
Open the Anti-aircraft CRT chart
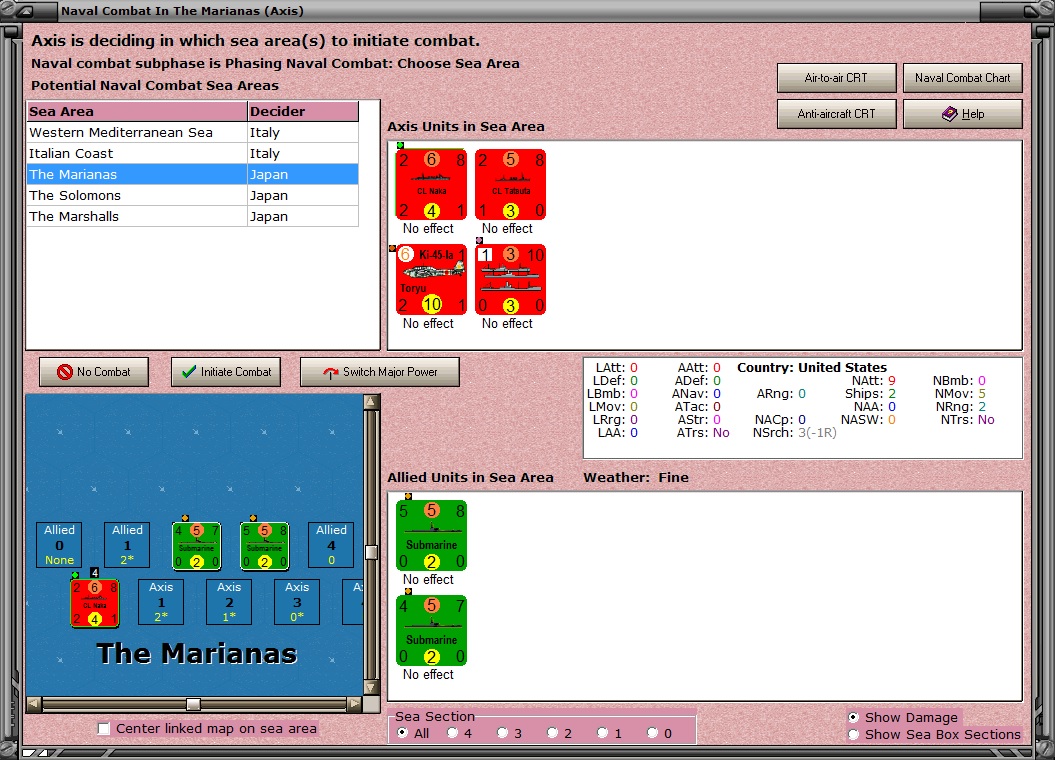(x=836, y=114)
